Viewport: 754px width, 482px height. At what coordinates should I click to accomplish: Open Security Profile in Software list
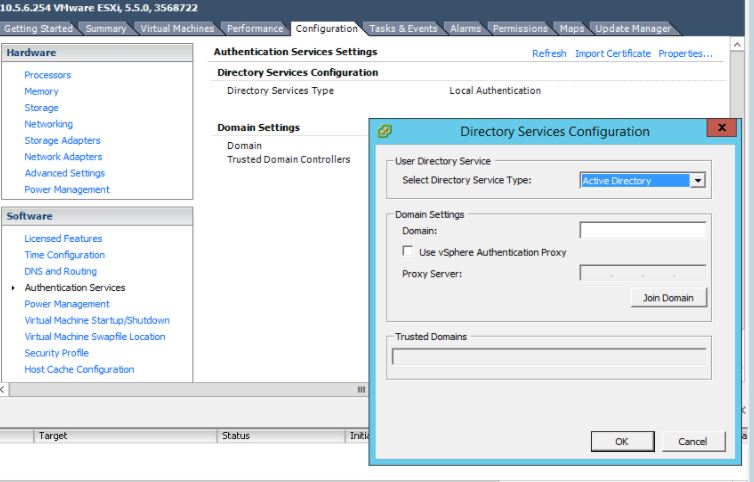57,353
